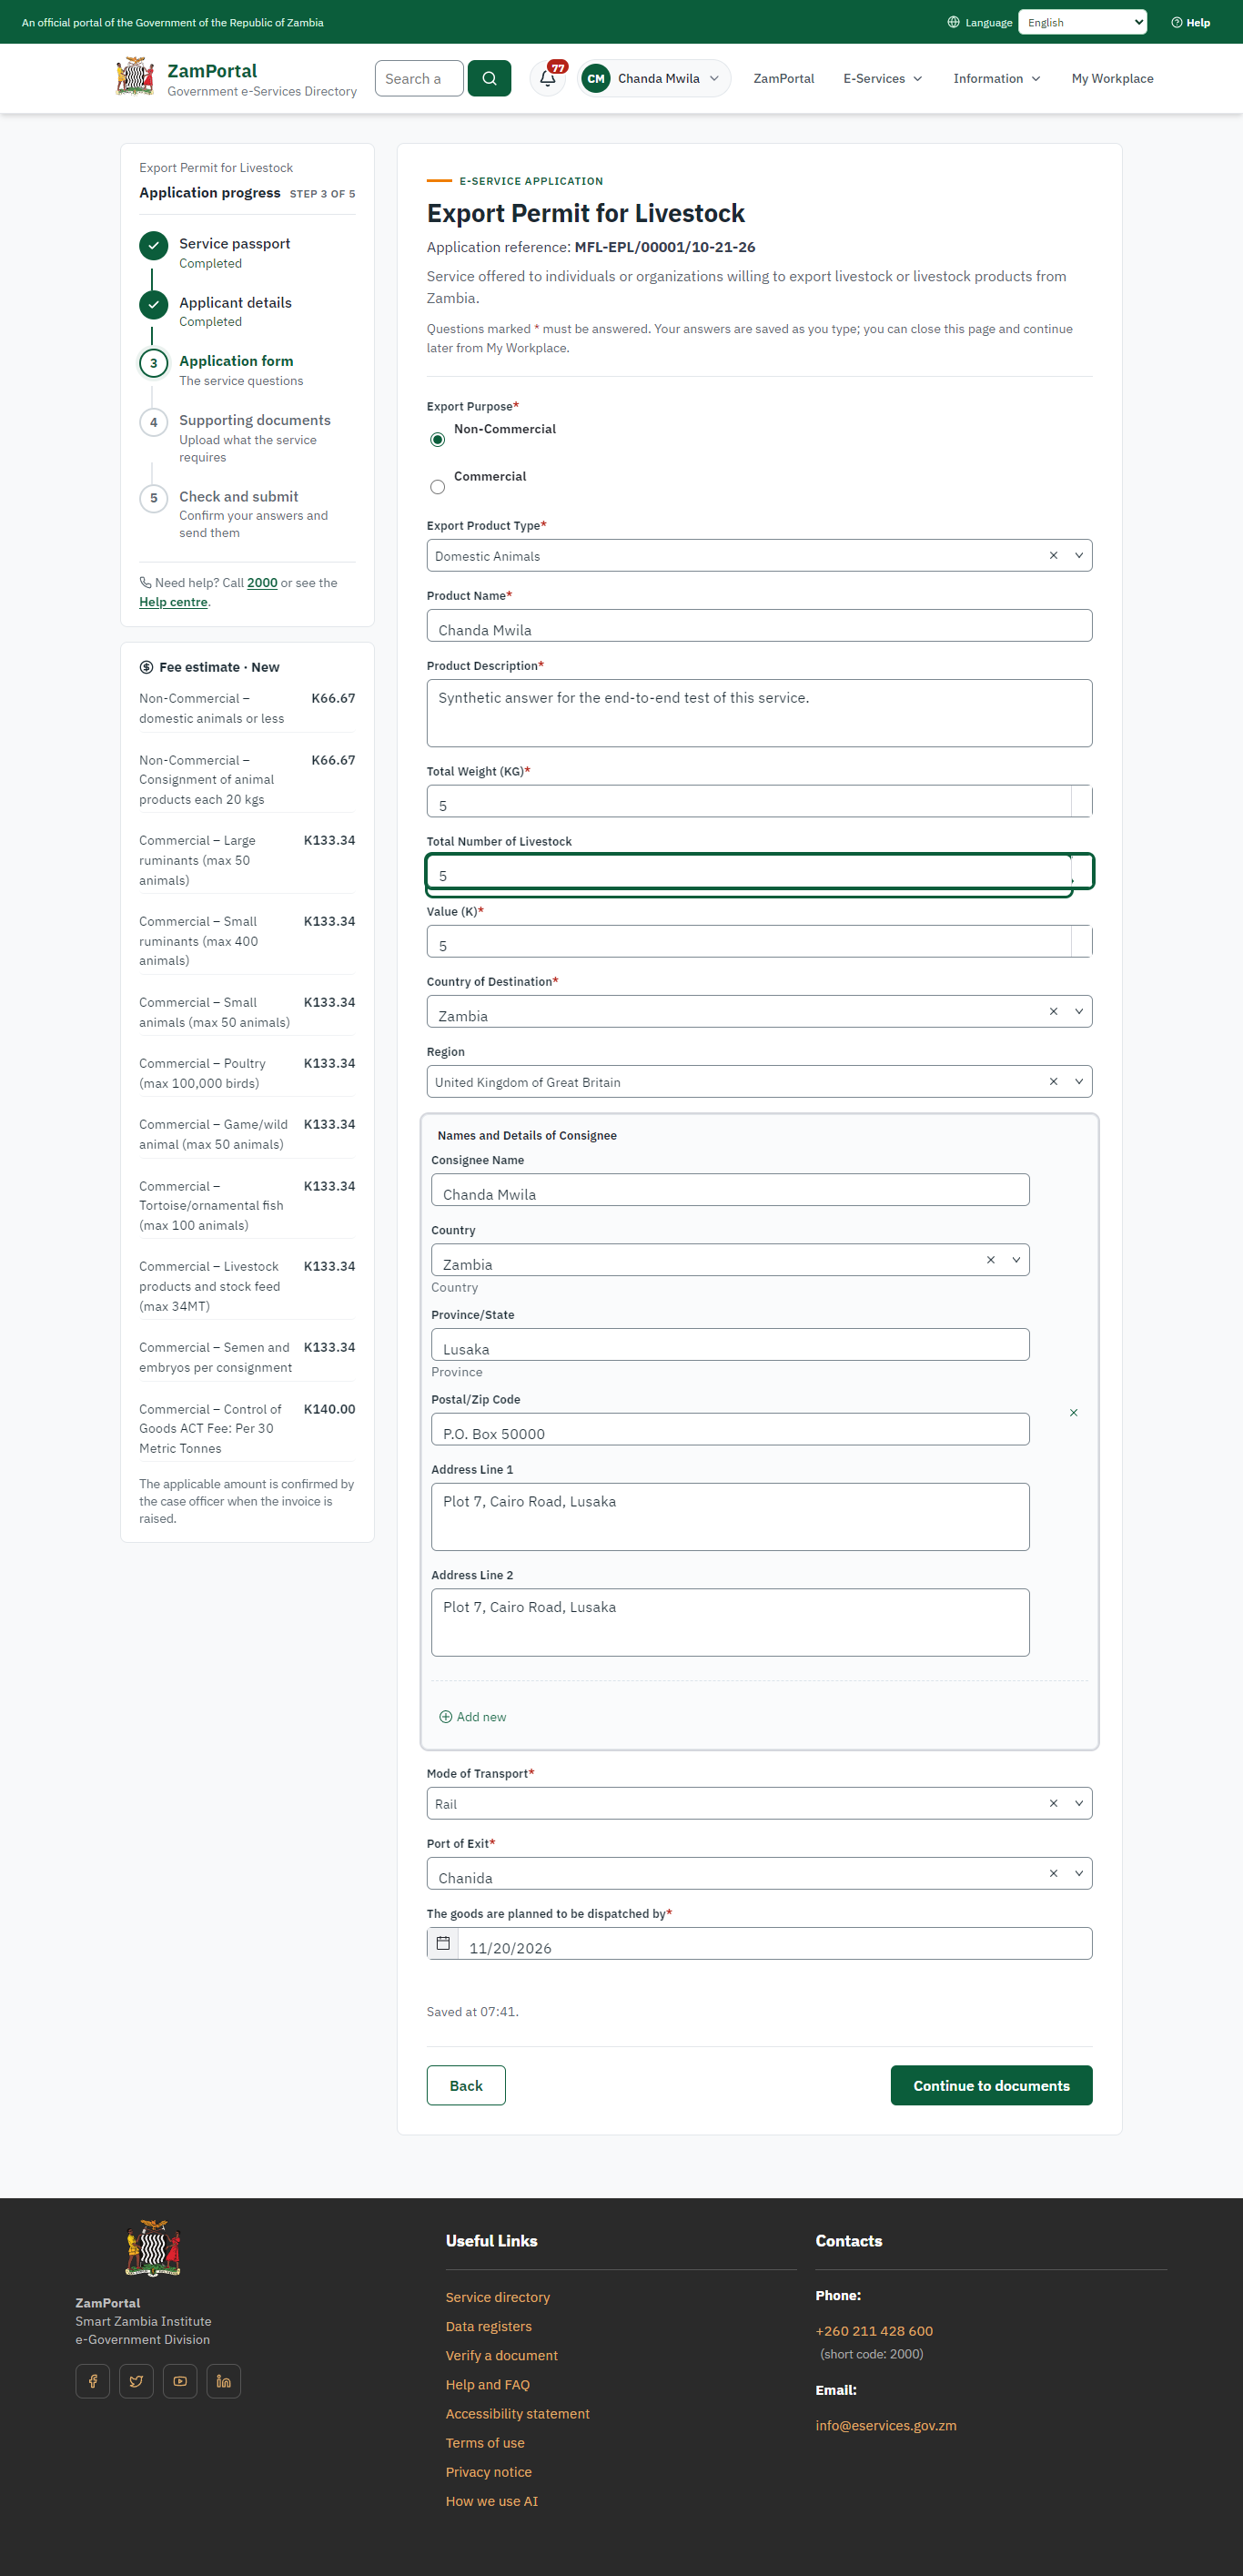Click the Product Description text area
Viewport: 1243px width, 2576px height.
[x=759, y=713]
